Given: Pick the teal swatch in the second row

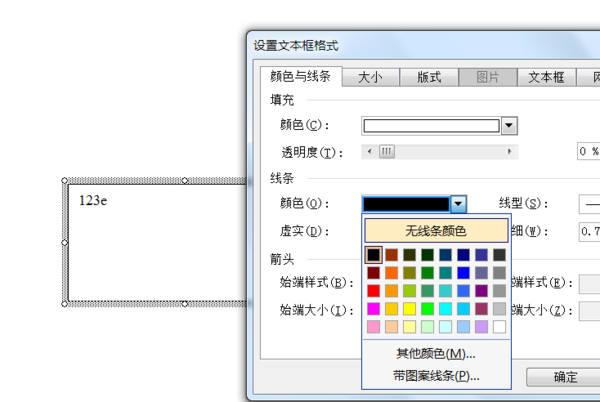Looking at the screenshot, I should tap(445, 273).
